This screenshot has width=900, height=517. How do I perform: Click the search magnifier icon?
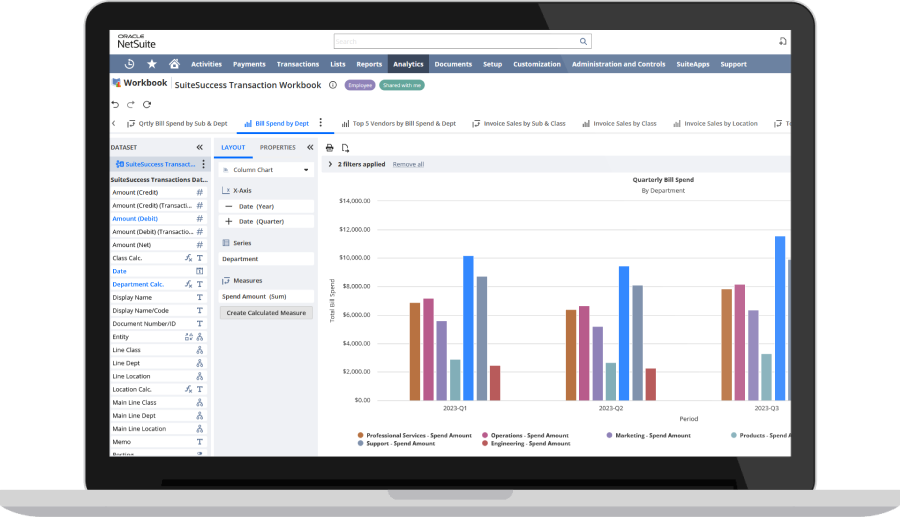point(583,41)
